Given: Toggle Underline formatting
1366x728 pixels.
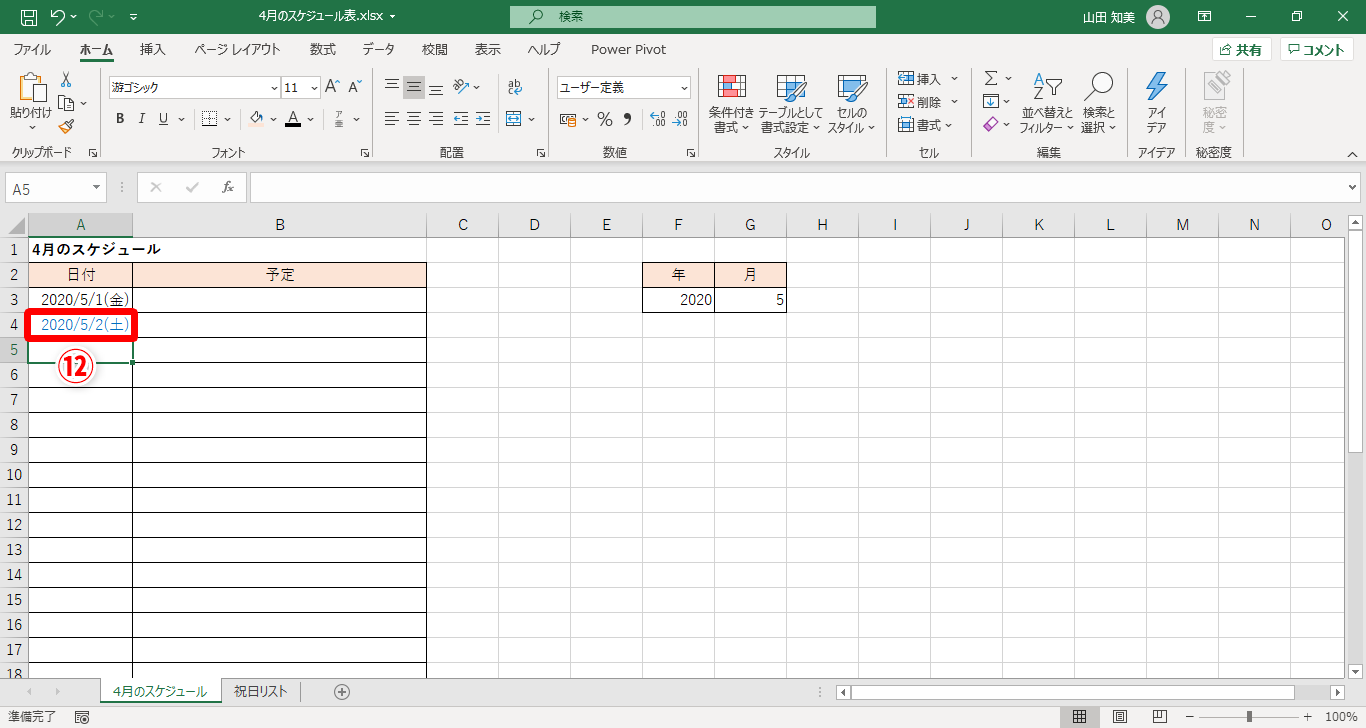Looking at the screenshot, I should (x=163, y=119).
